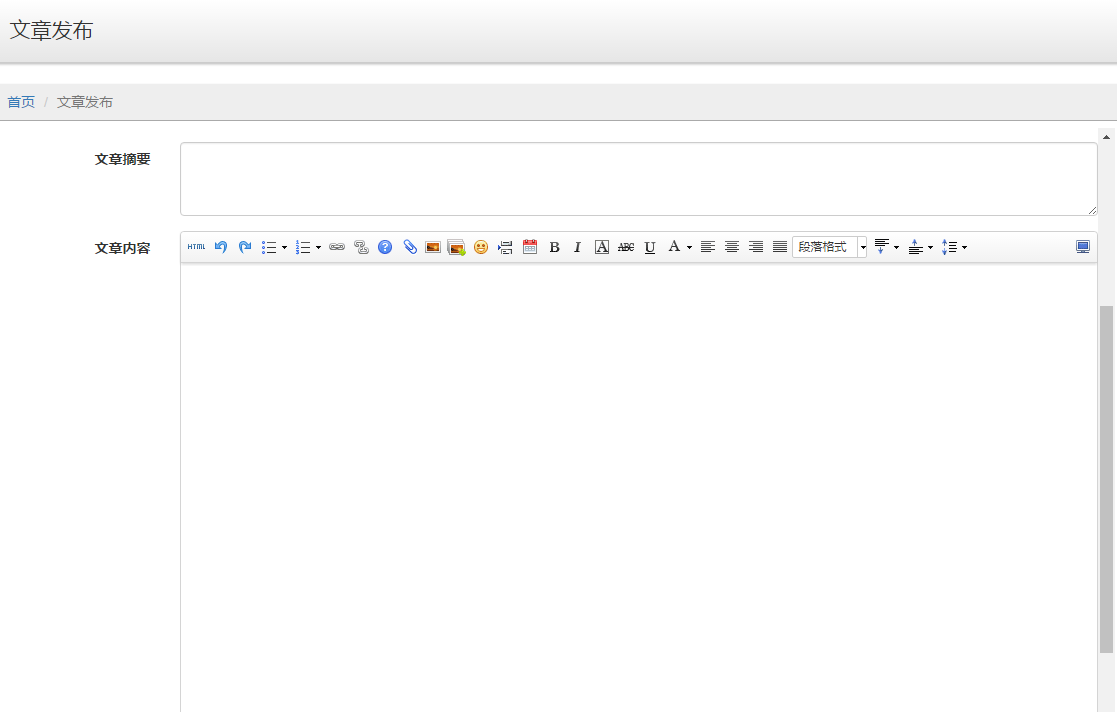The height and width of the screenshot is (712, 1117).
Task: Click the 文章内容 field label
Action: click(123, 248)
